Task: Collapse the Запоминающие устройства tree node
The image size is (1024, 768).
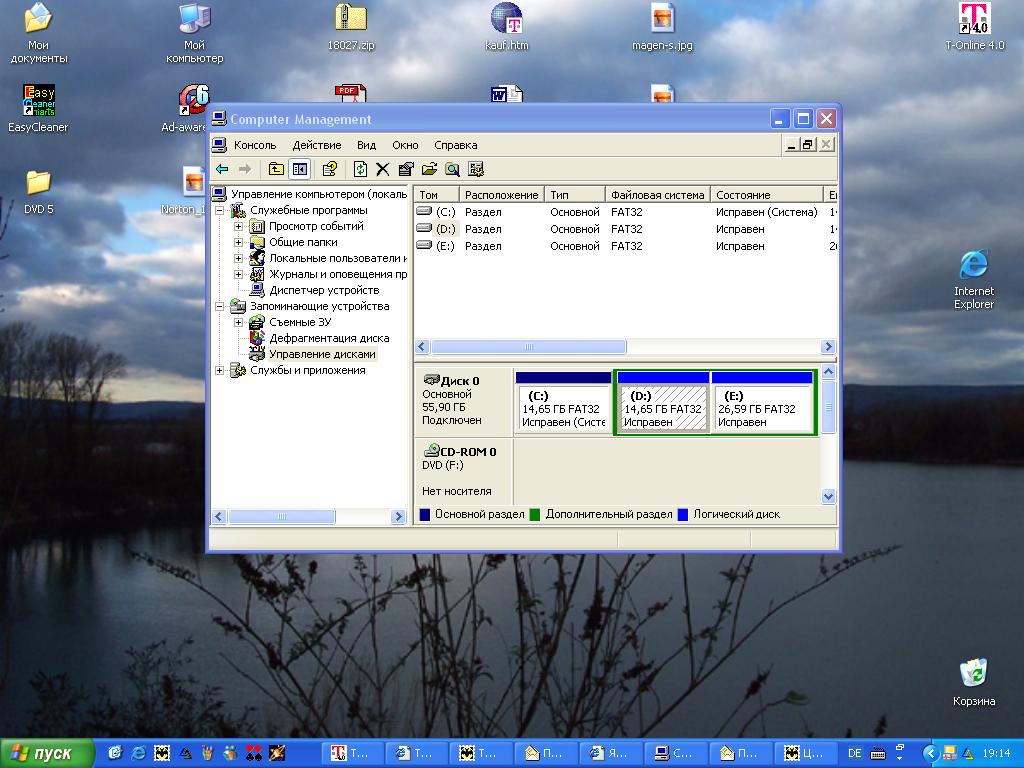Action: pos(220,307)
